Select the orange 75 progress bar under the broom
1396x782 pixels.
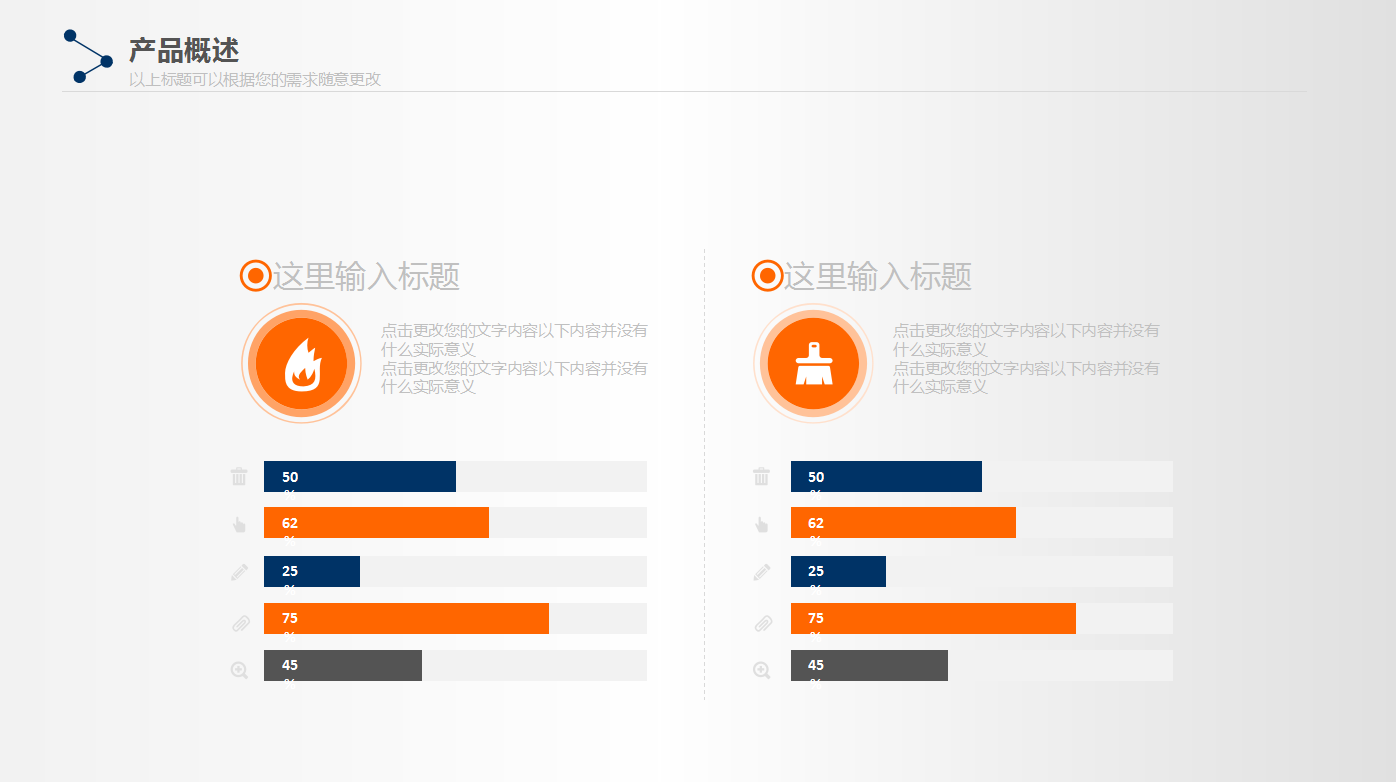pos(933,618)
